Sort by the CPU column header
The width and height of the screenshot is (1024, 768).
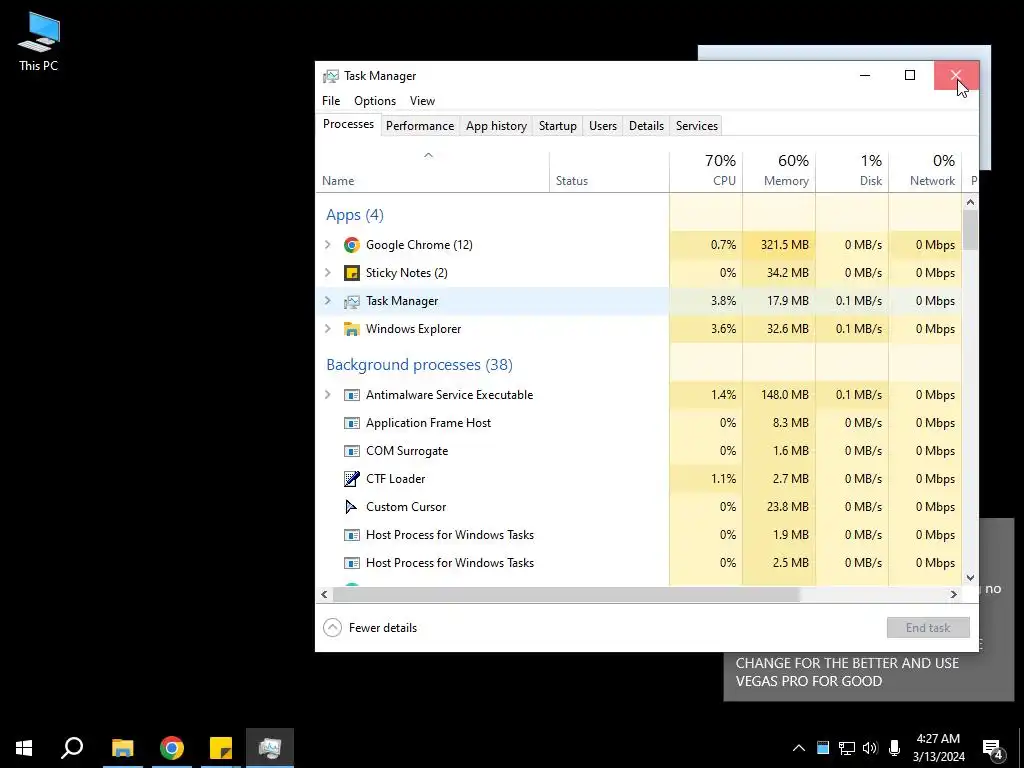coord(706,171)
